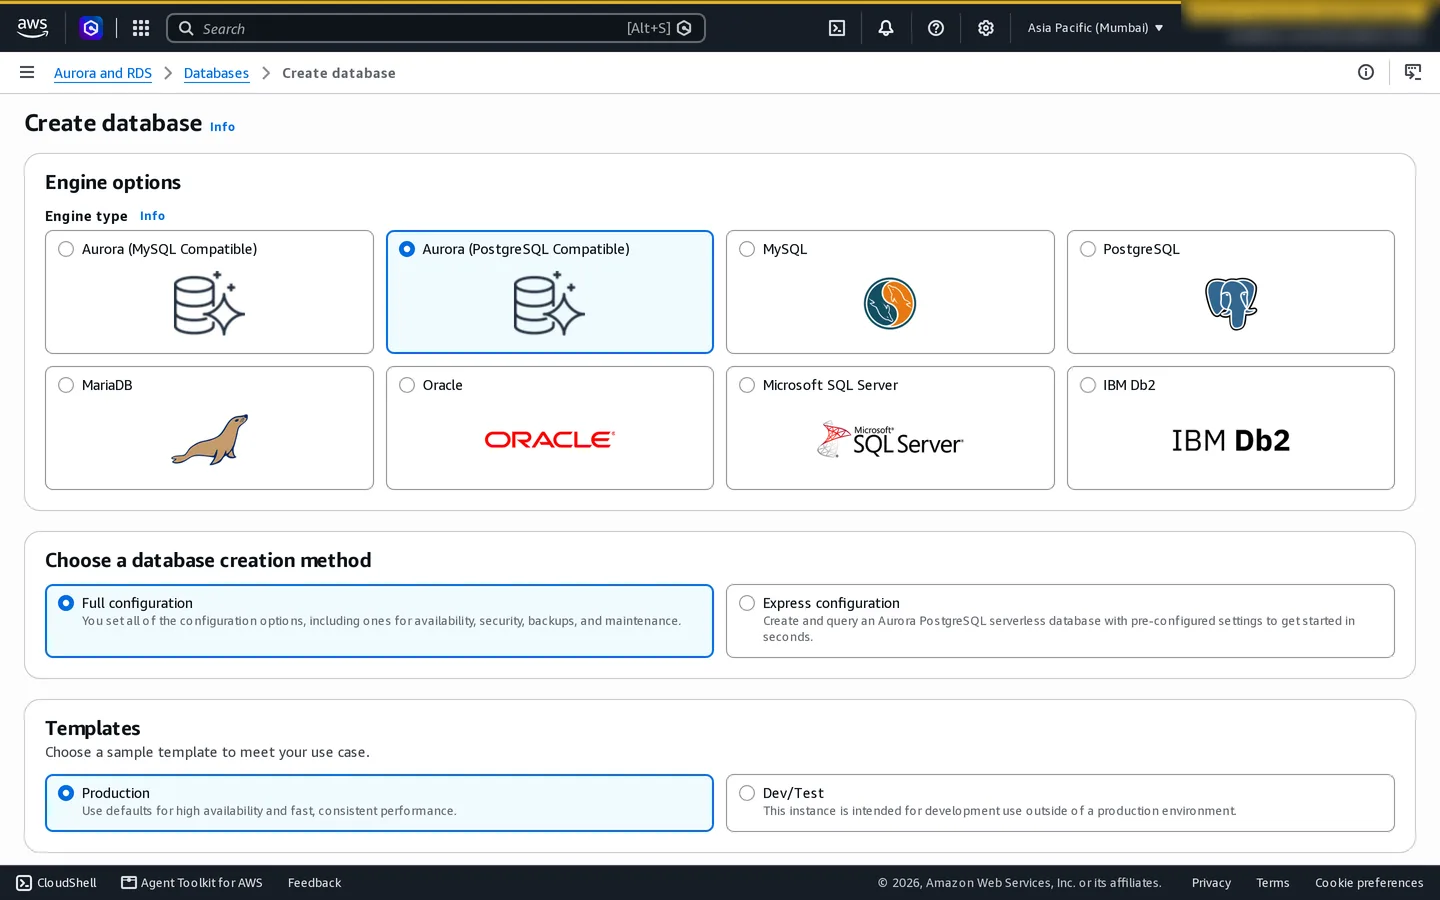Screen dimensions: 1440x900
Task: Click the Feedback footer link
Action: coord(314,883)
